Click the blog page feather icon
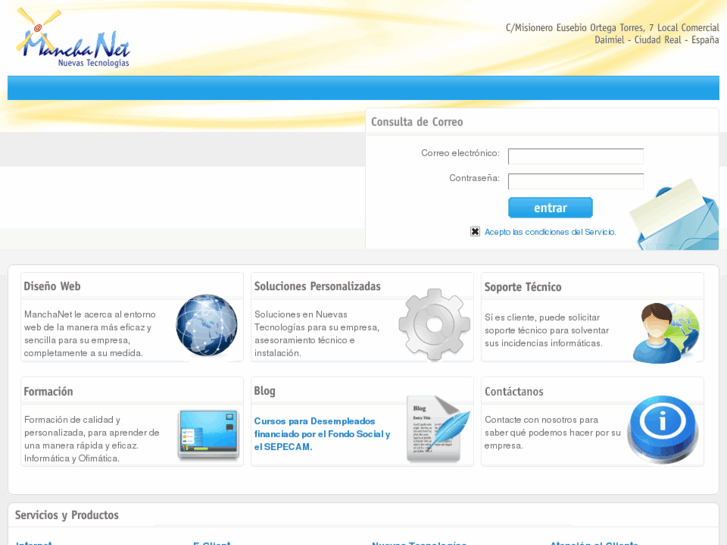 click(x=438, y=428)
